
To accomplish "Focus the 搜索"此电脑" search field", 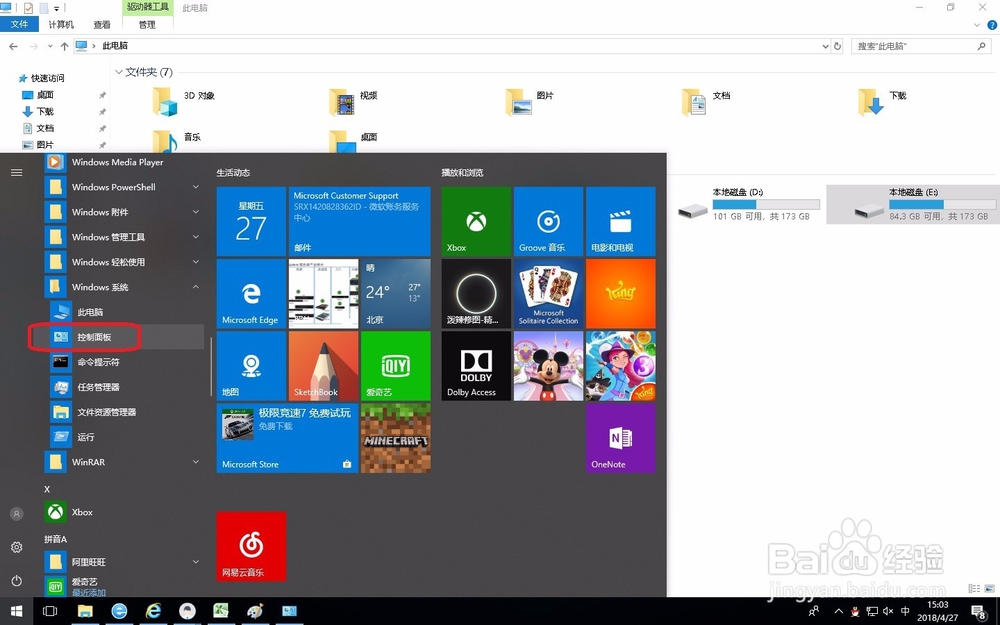I will coord(922,46).
